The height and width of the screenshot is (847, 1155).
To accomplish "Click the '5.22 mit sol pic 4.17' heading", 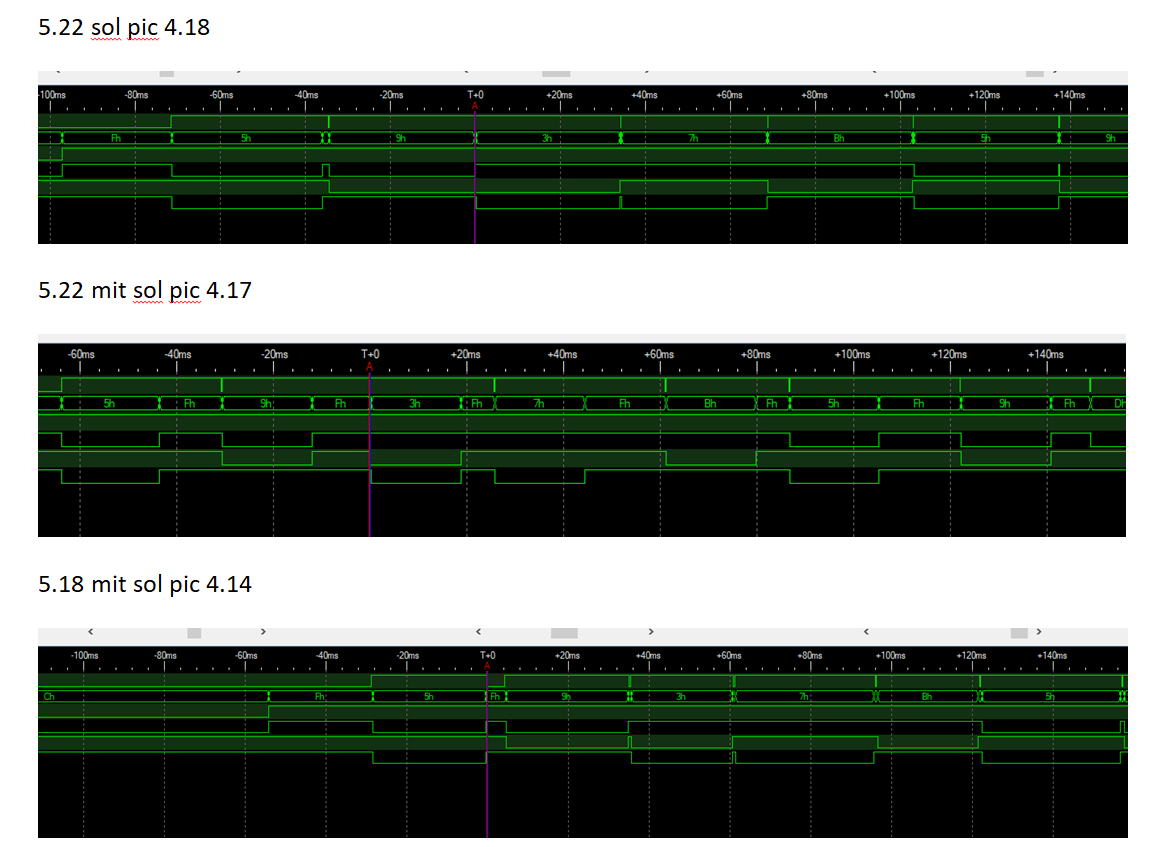I will point(144,290).
